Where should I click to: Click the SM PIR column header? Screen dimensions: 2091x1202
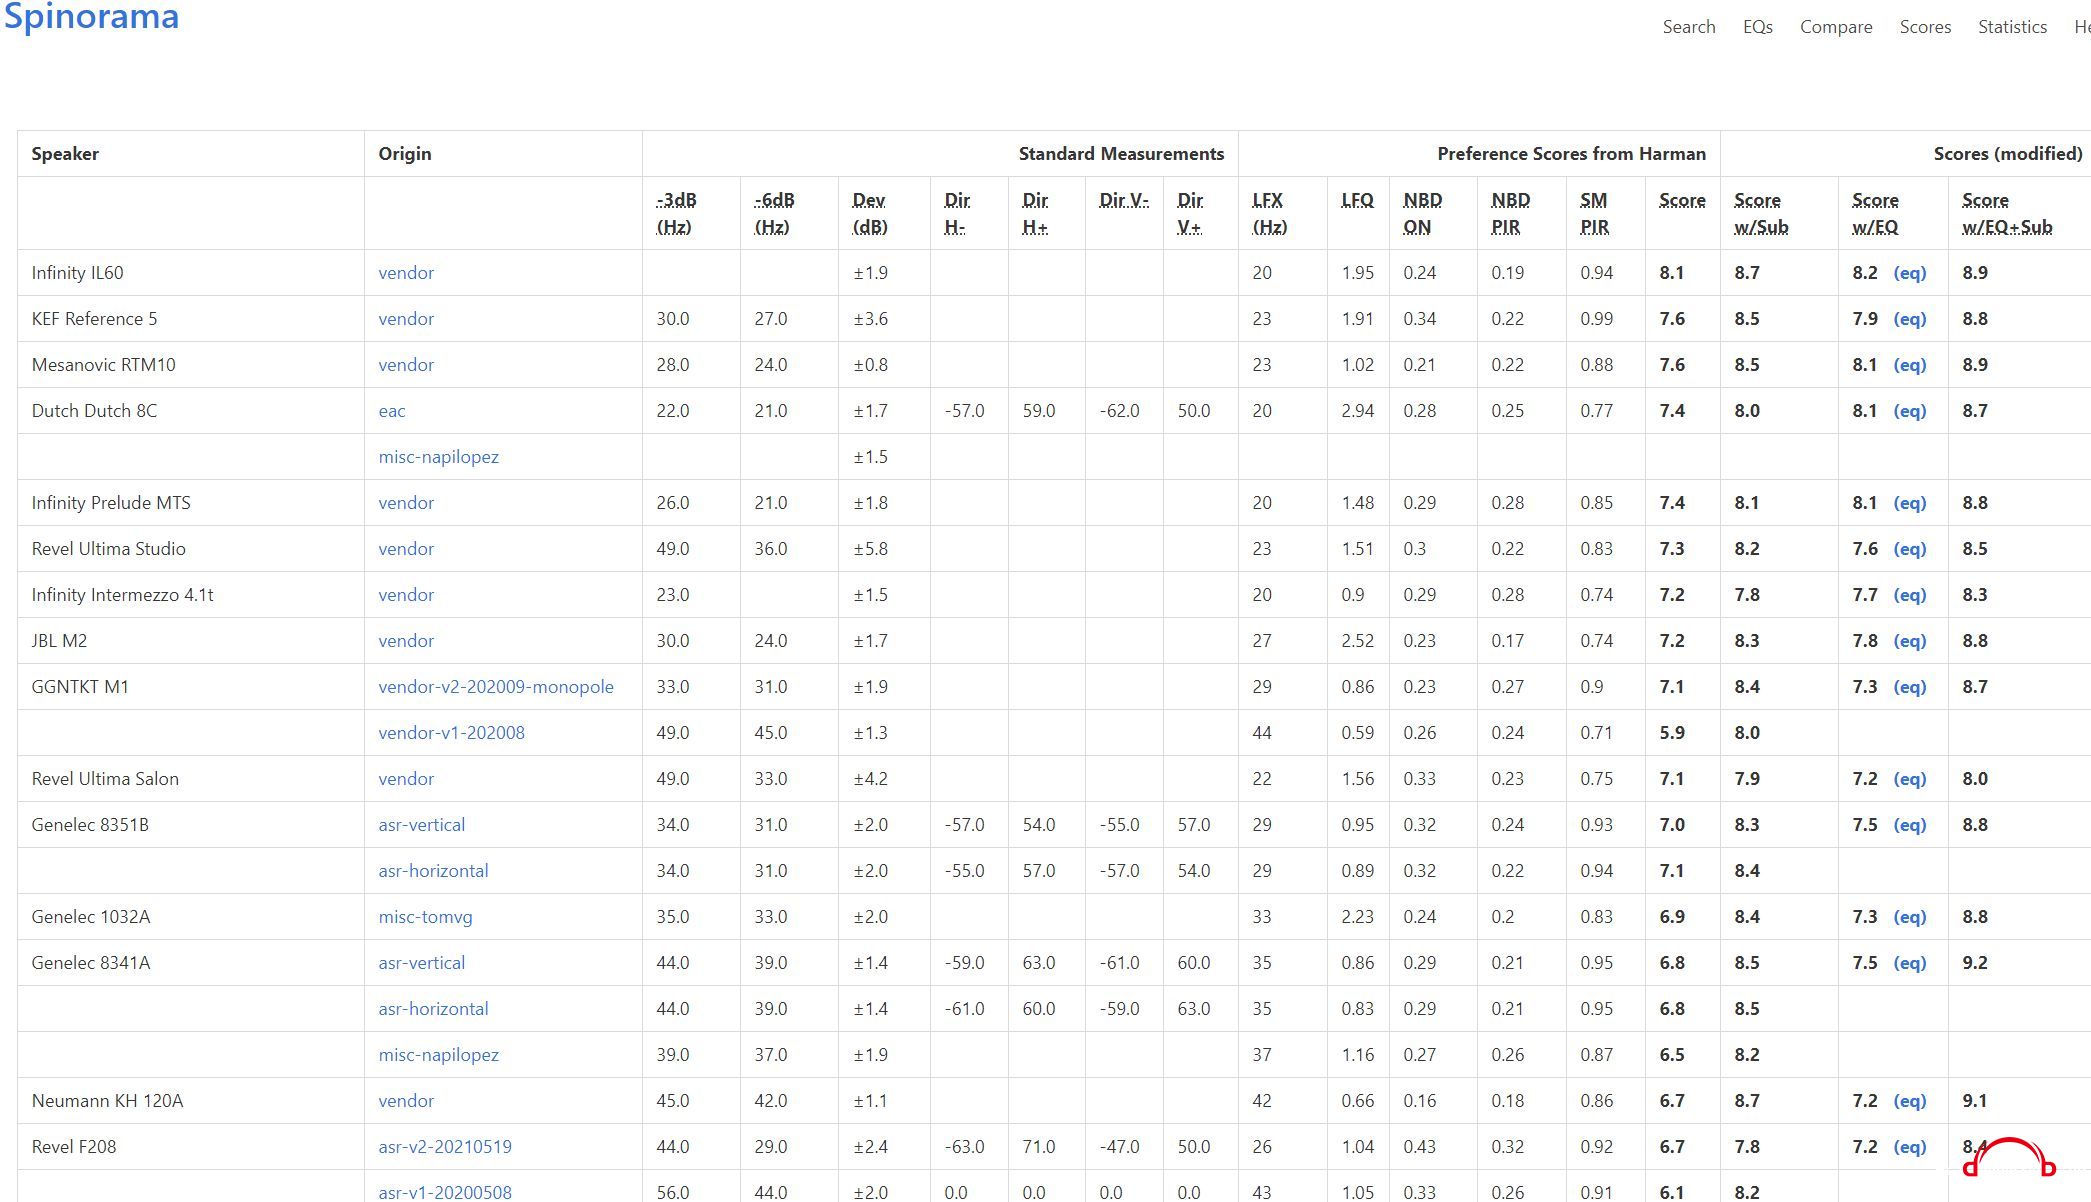(1595, 213)
